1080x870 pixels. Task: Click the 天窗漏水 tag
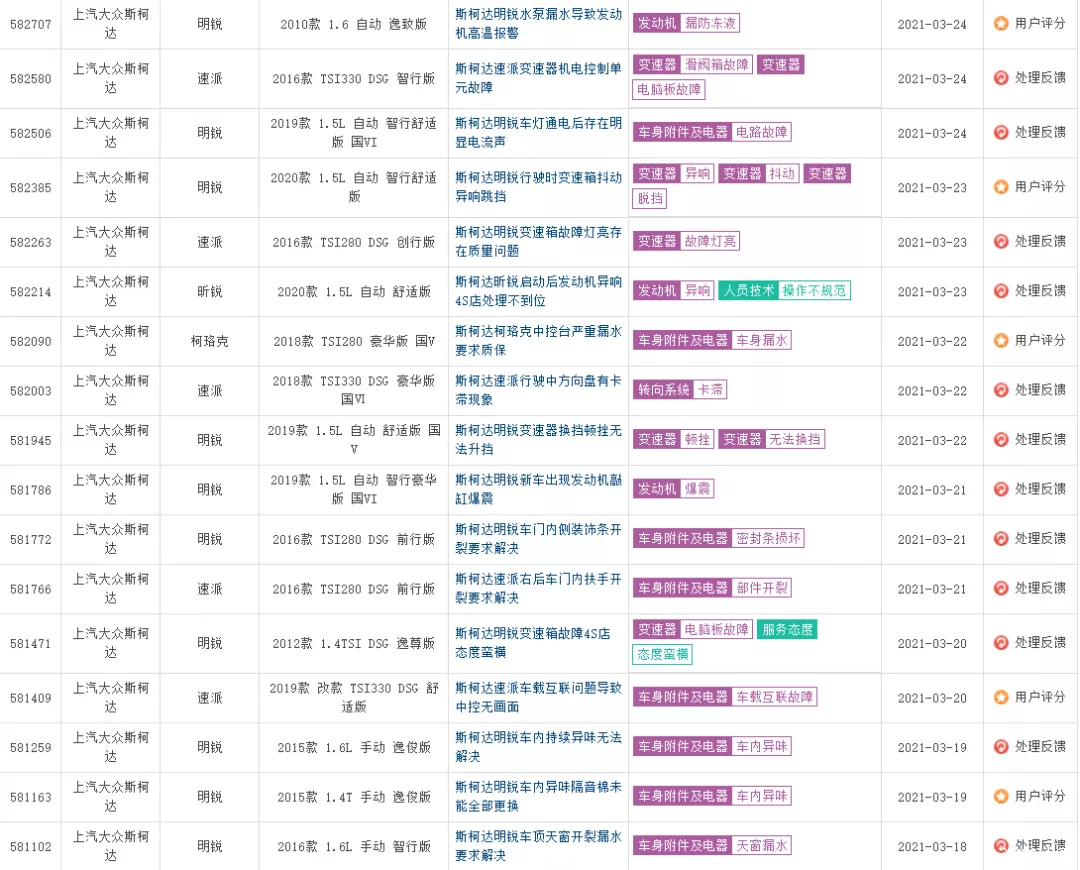tap(761, 845)
